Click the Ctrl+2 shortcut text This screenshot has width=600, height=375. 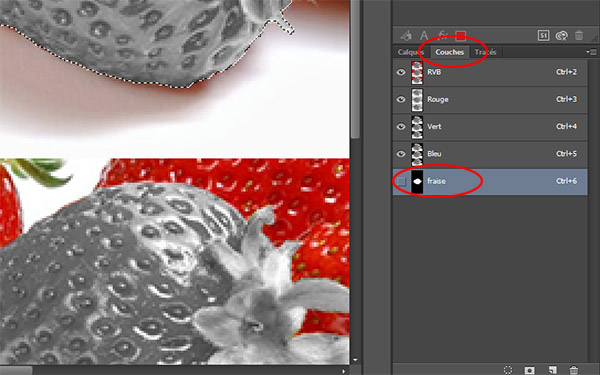click(566, 72)
